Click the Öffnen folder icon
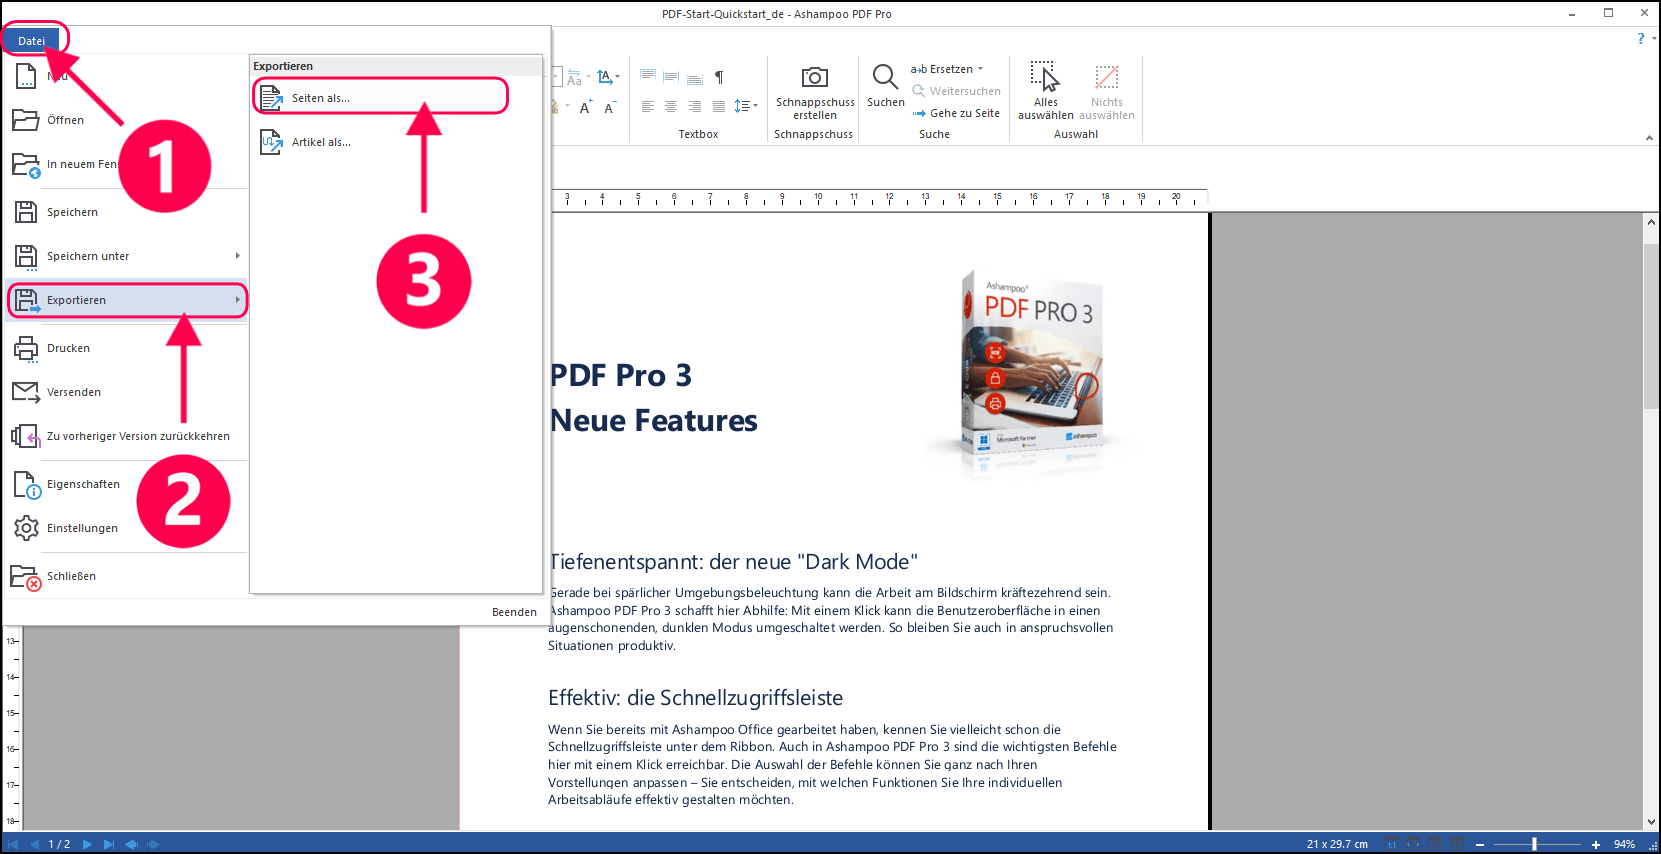Image resolution: width=1661 pixels, height=854 pixels. click(x=26, y=120)
